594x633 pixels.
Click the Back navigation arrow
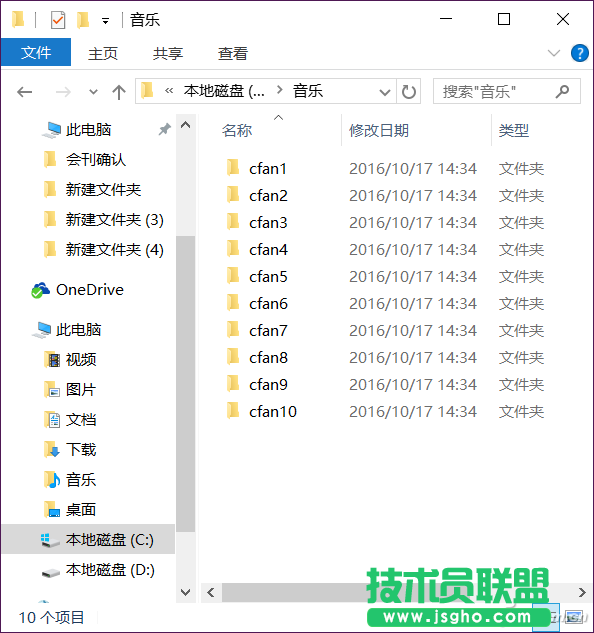click(25, 92)
